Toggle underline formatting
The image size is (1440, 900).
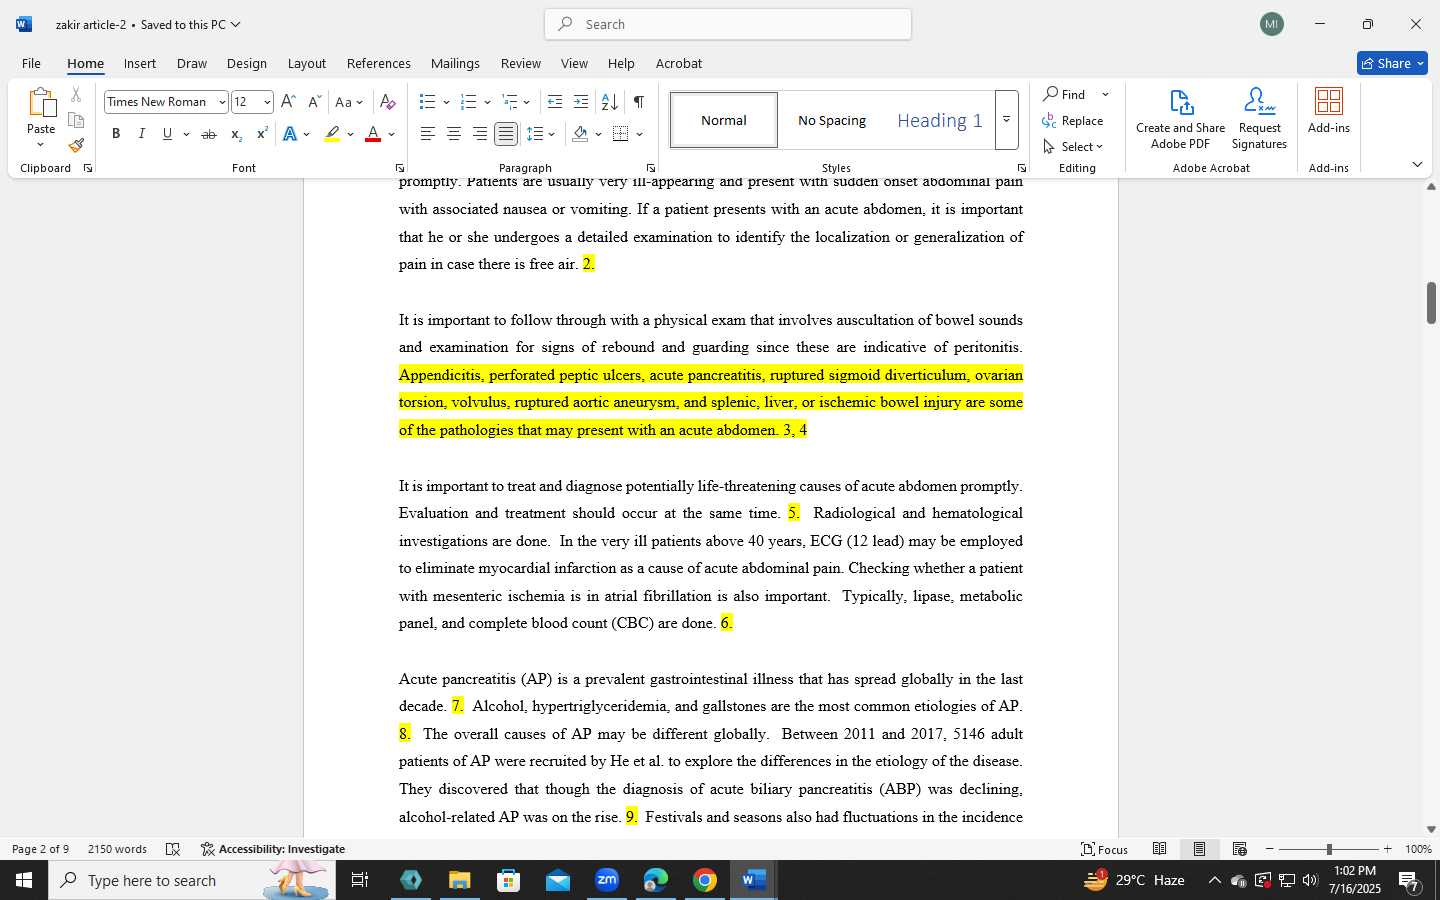click(x=167, y=134)
